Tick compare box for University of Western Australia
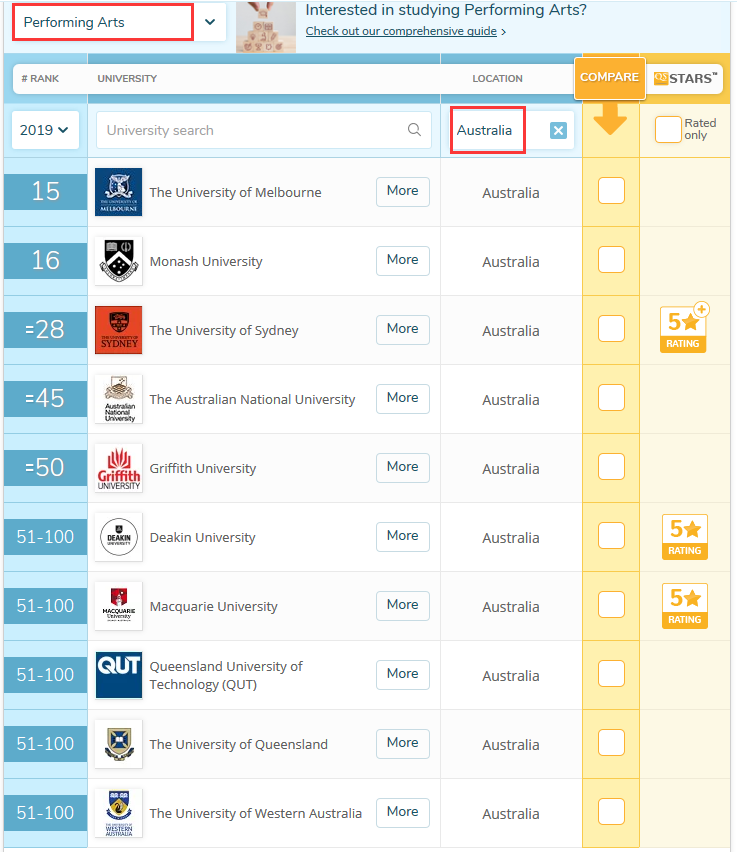Screen dimensions: 737x852 [x=611, y=812]
